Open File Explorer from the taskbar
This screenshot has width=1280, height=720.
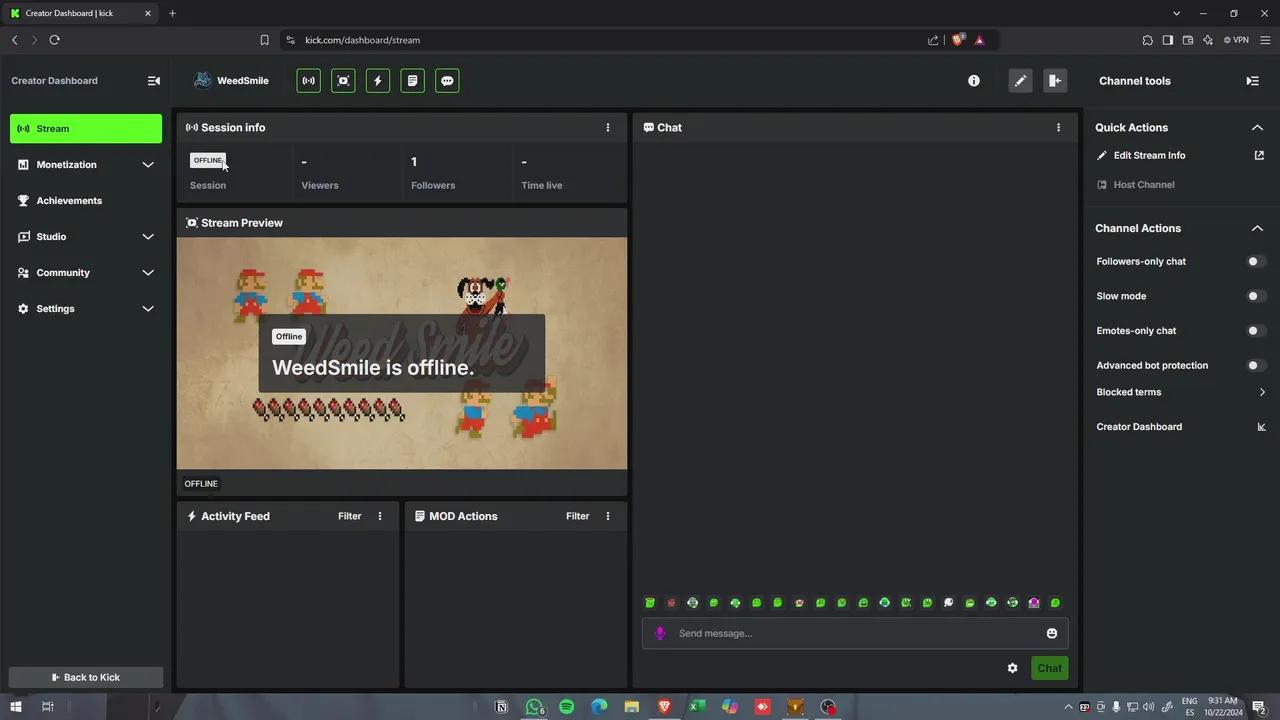pyautogui.click(x=632, y=707)
